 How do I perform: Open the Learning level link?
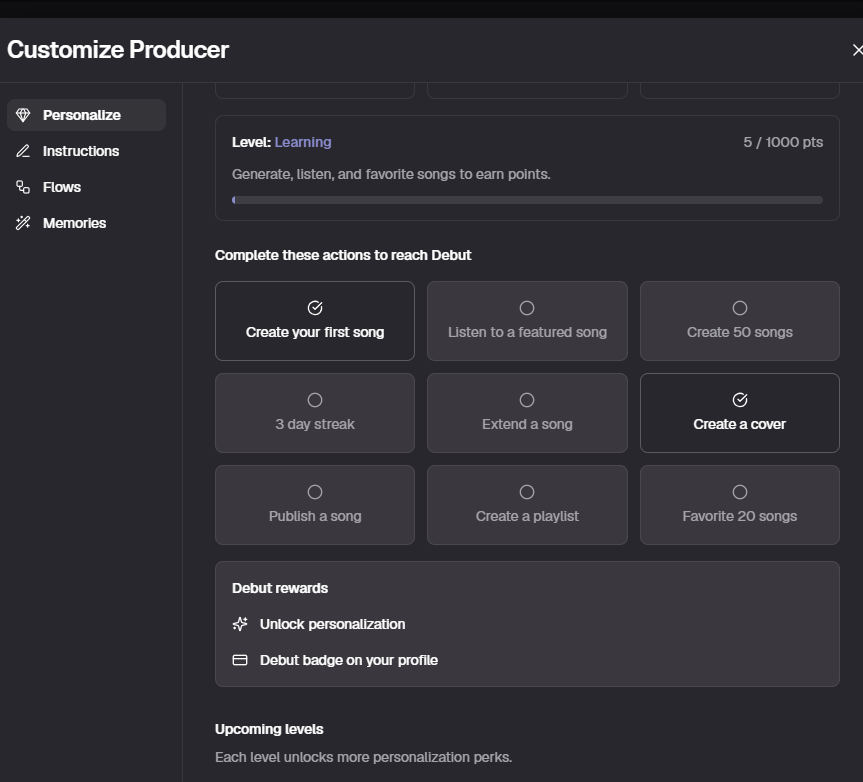302,142
